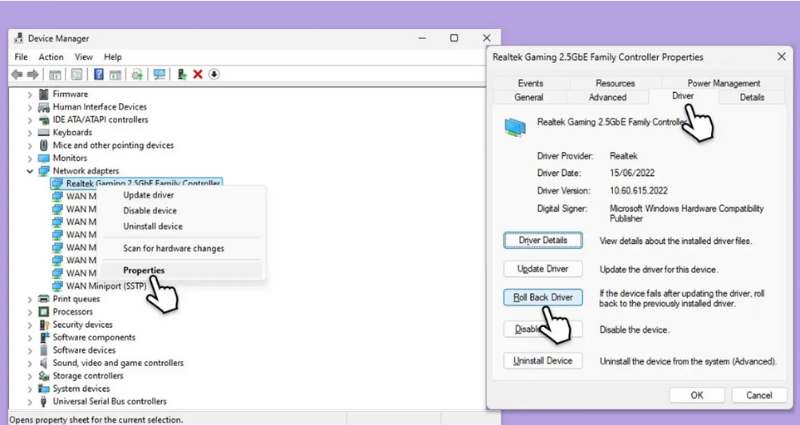The image size is (800, 425).
Task: Select the Print queues tree item
Action: click(x=76, y=299)
